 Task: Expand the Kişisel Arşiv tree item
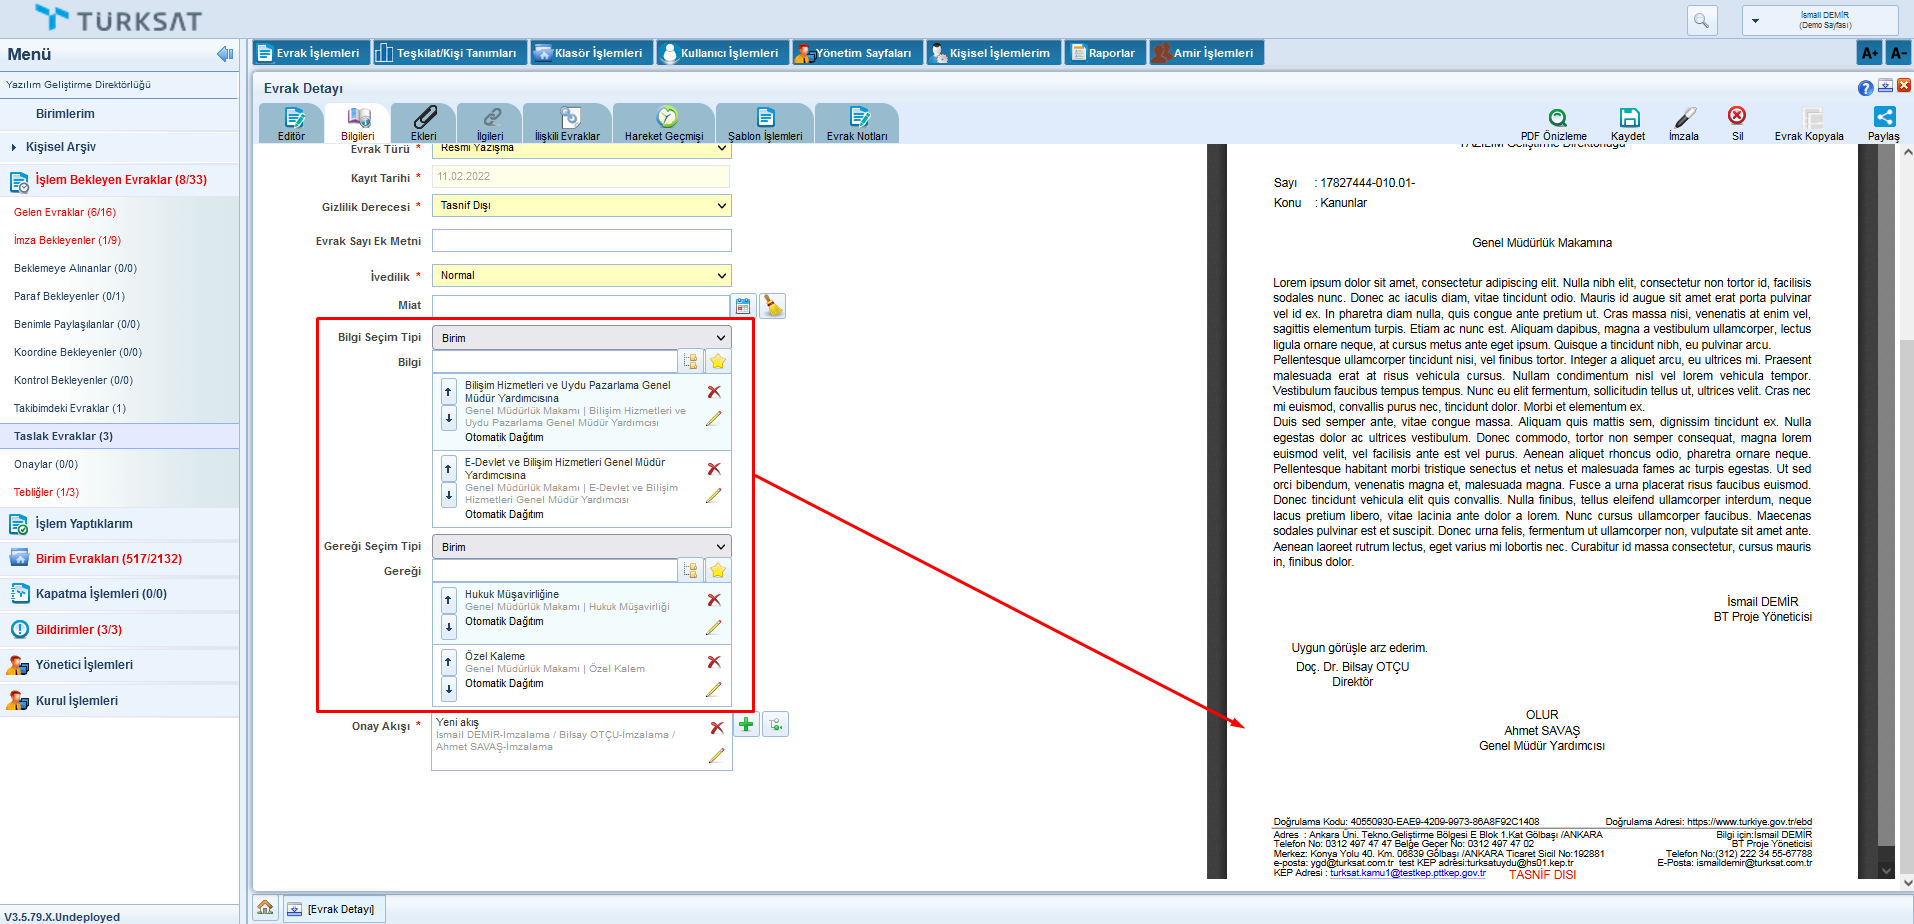[x=14, y=147]
